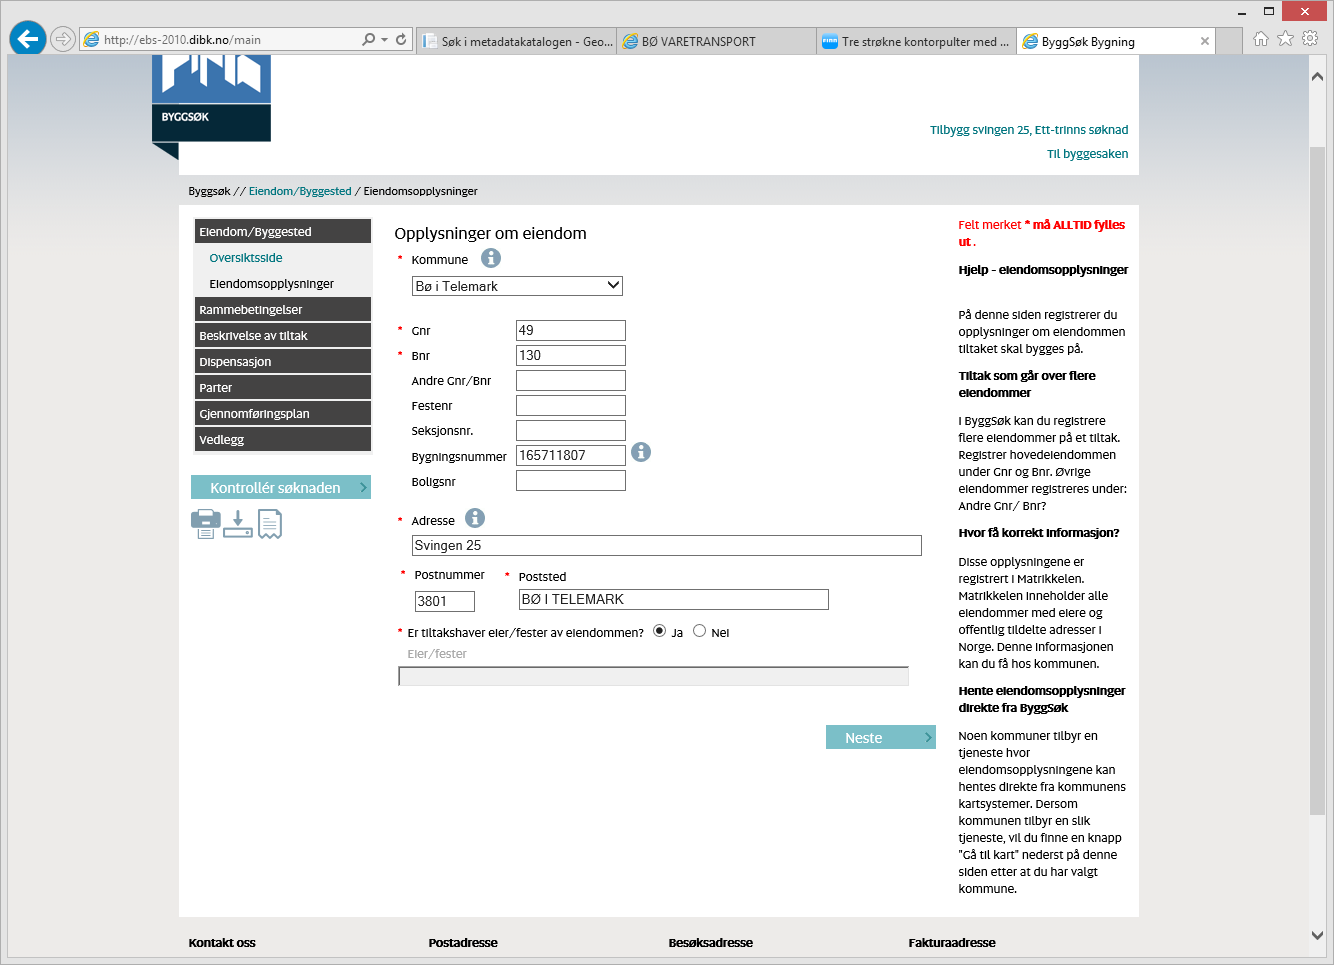The height and width of the screenshot is (965, 1334).
Task: Follow the Til byggesaken link
Action: [x=1088, y=154]
